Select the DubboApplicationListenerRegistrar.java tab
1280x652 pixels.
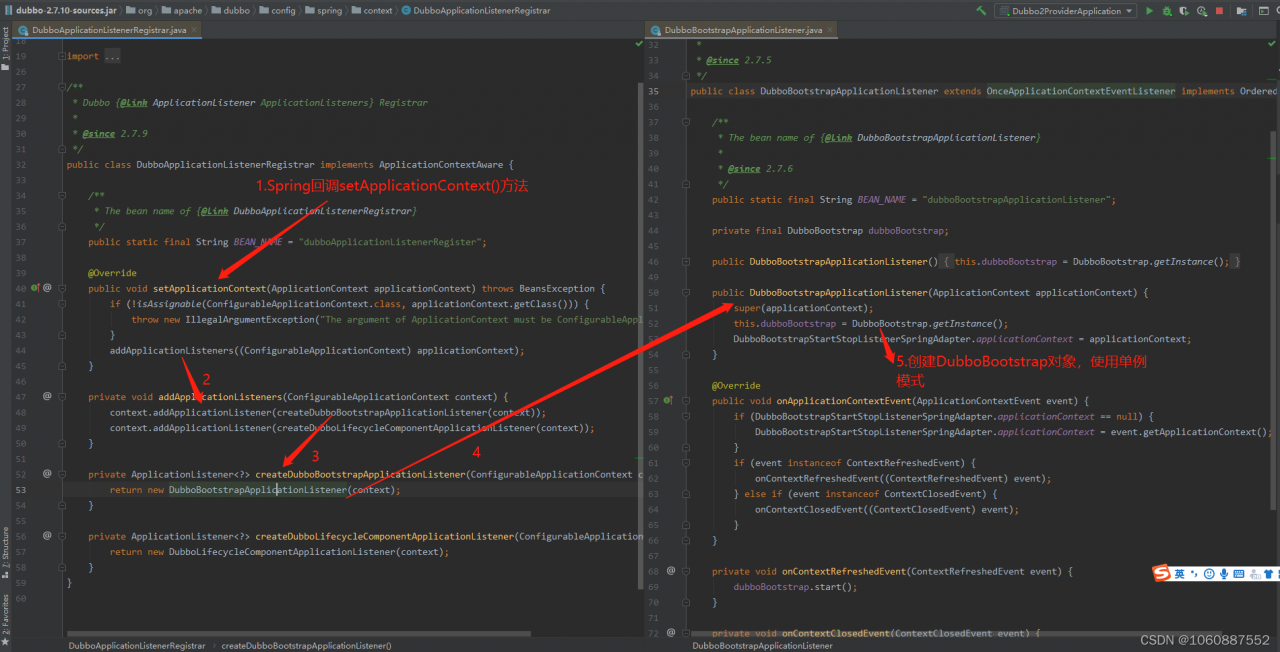coord(109,30)
